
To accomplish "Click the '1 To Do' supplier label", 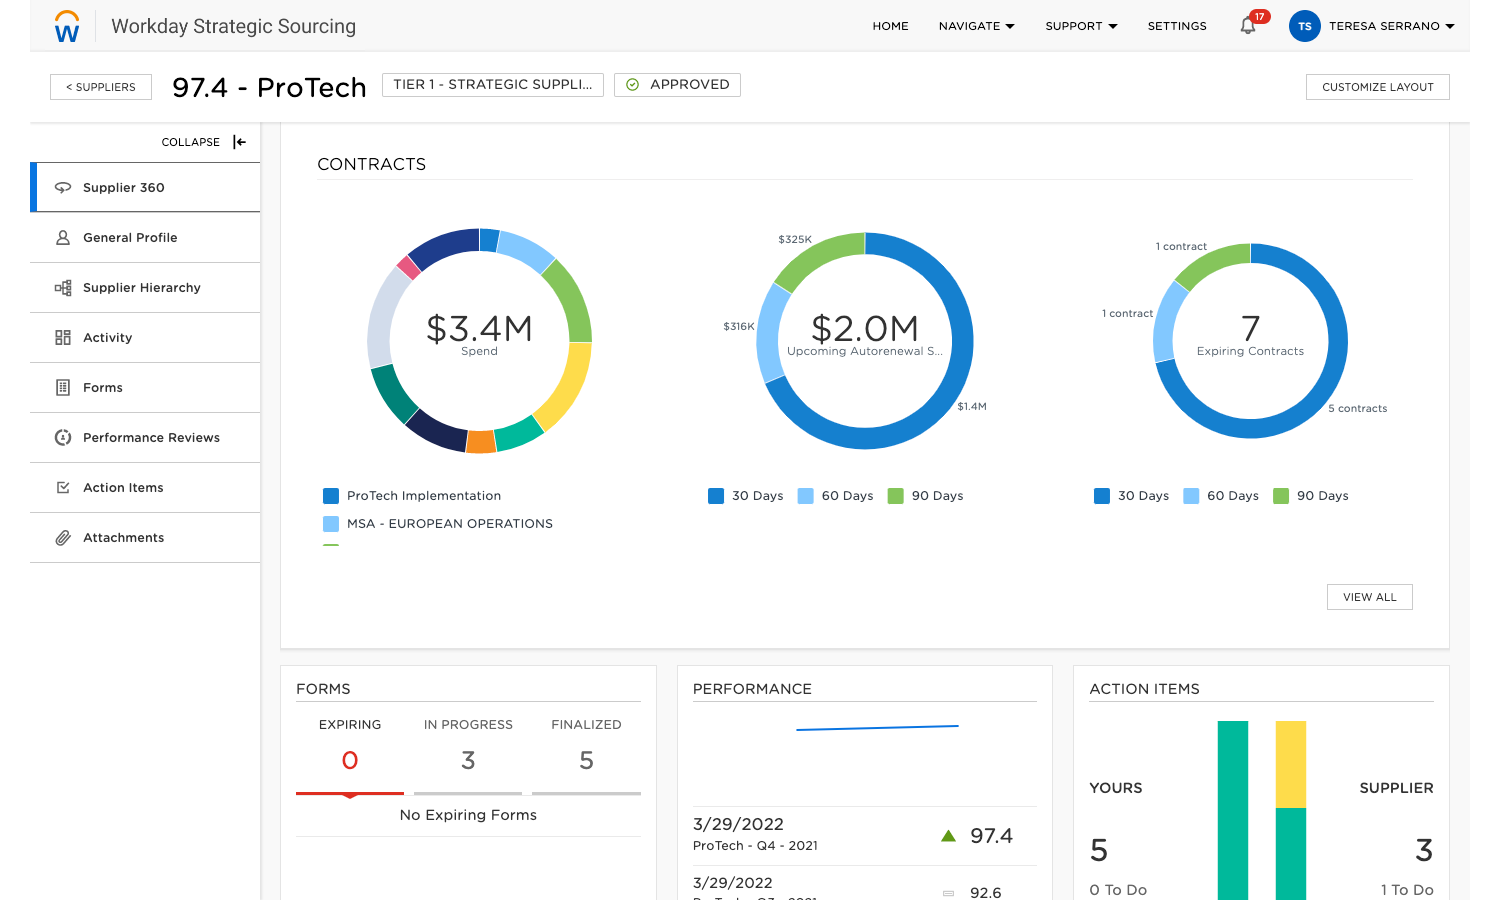I will click(1407, 890).
